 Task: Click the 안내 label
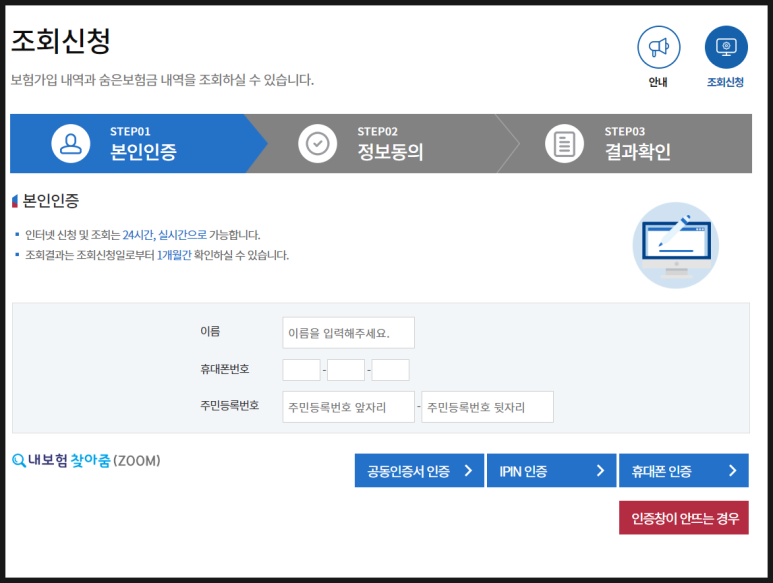658,82
